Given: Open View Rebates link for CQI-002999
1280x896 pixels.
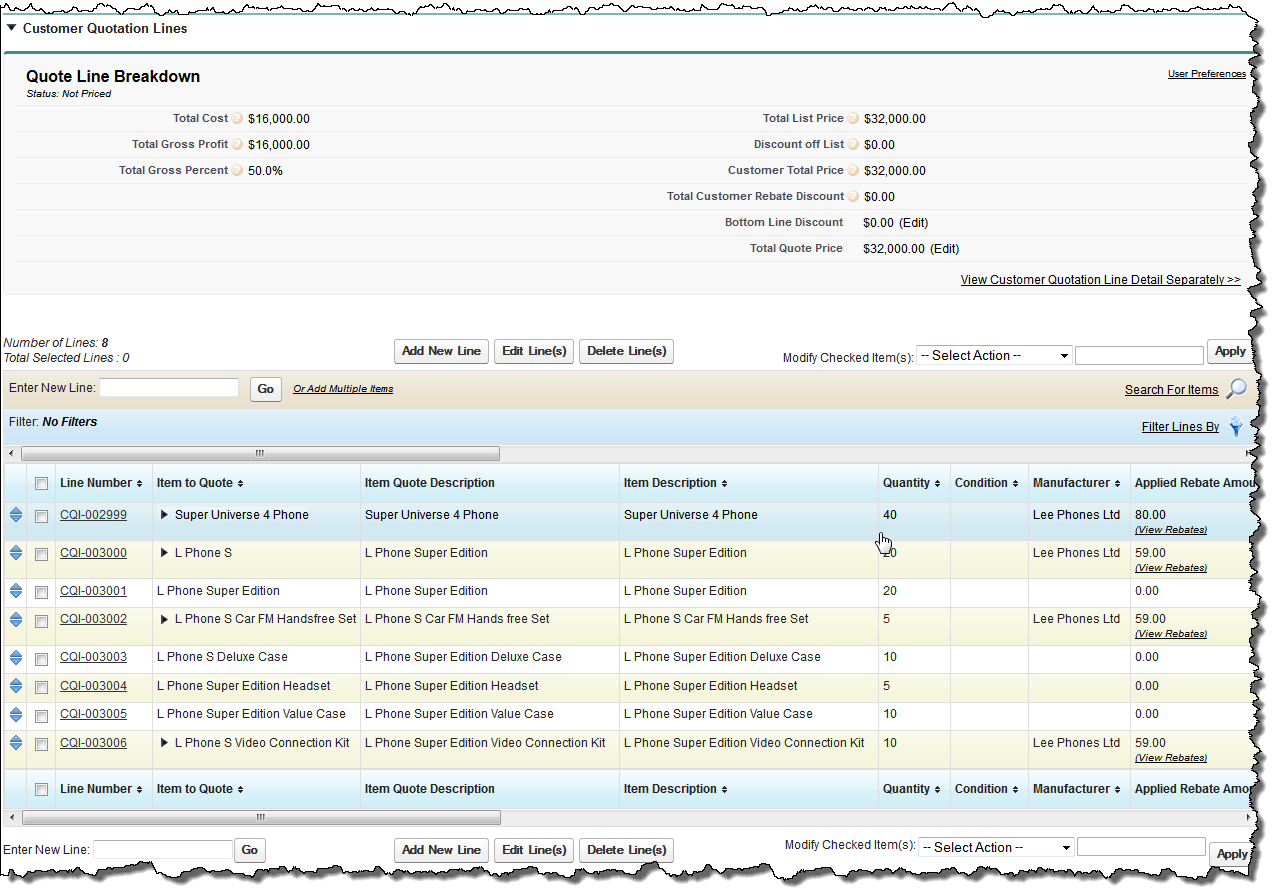Looking at the screenshot, I should pos(1170,530).
